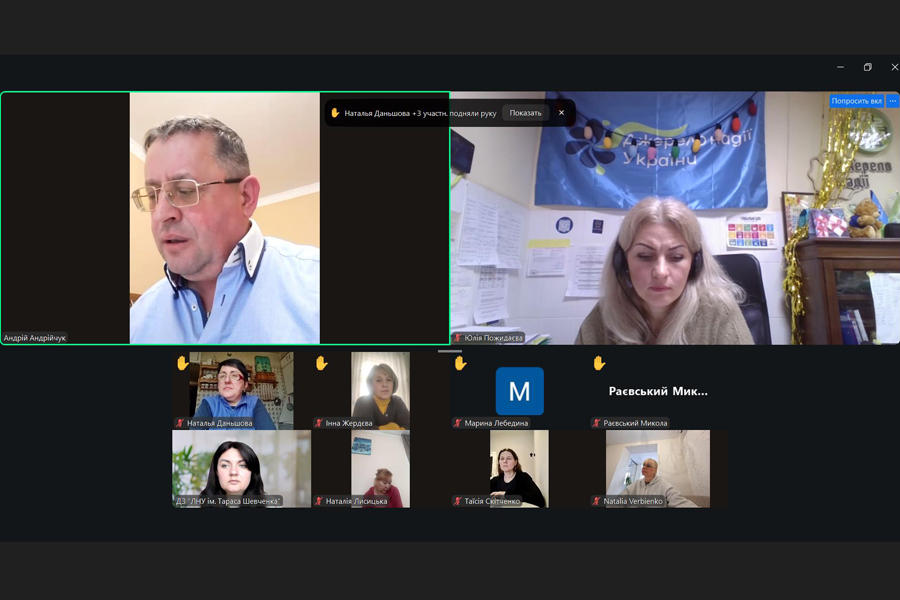
Task: Select Андрій Андрійчук's speaker video
Action: 225,218
